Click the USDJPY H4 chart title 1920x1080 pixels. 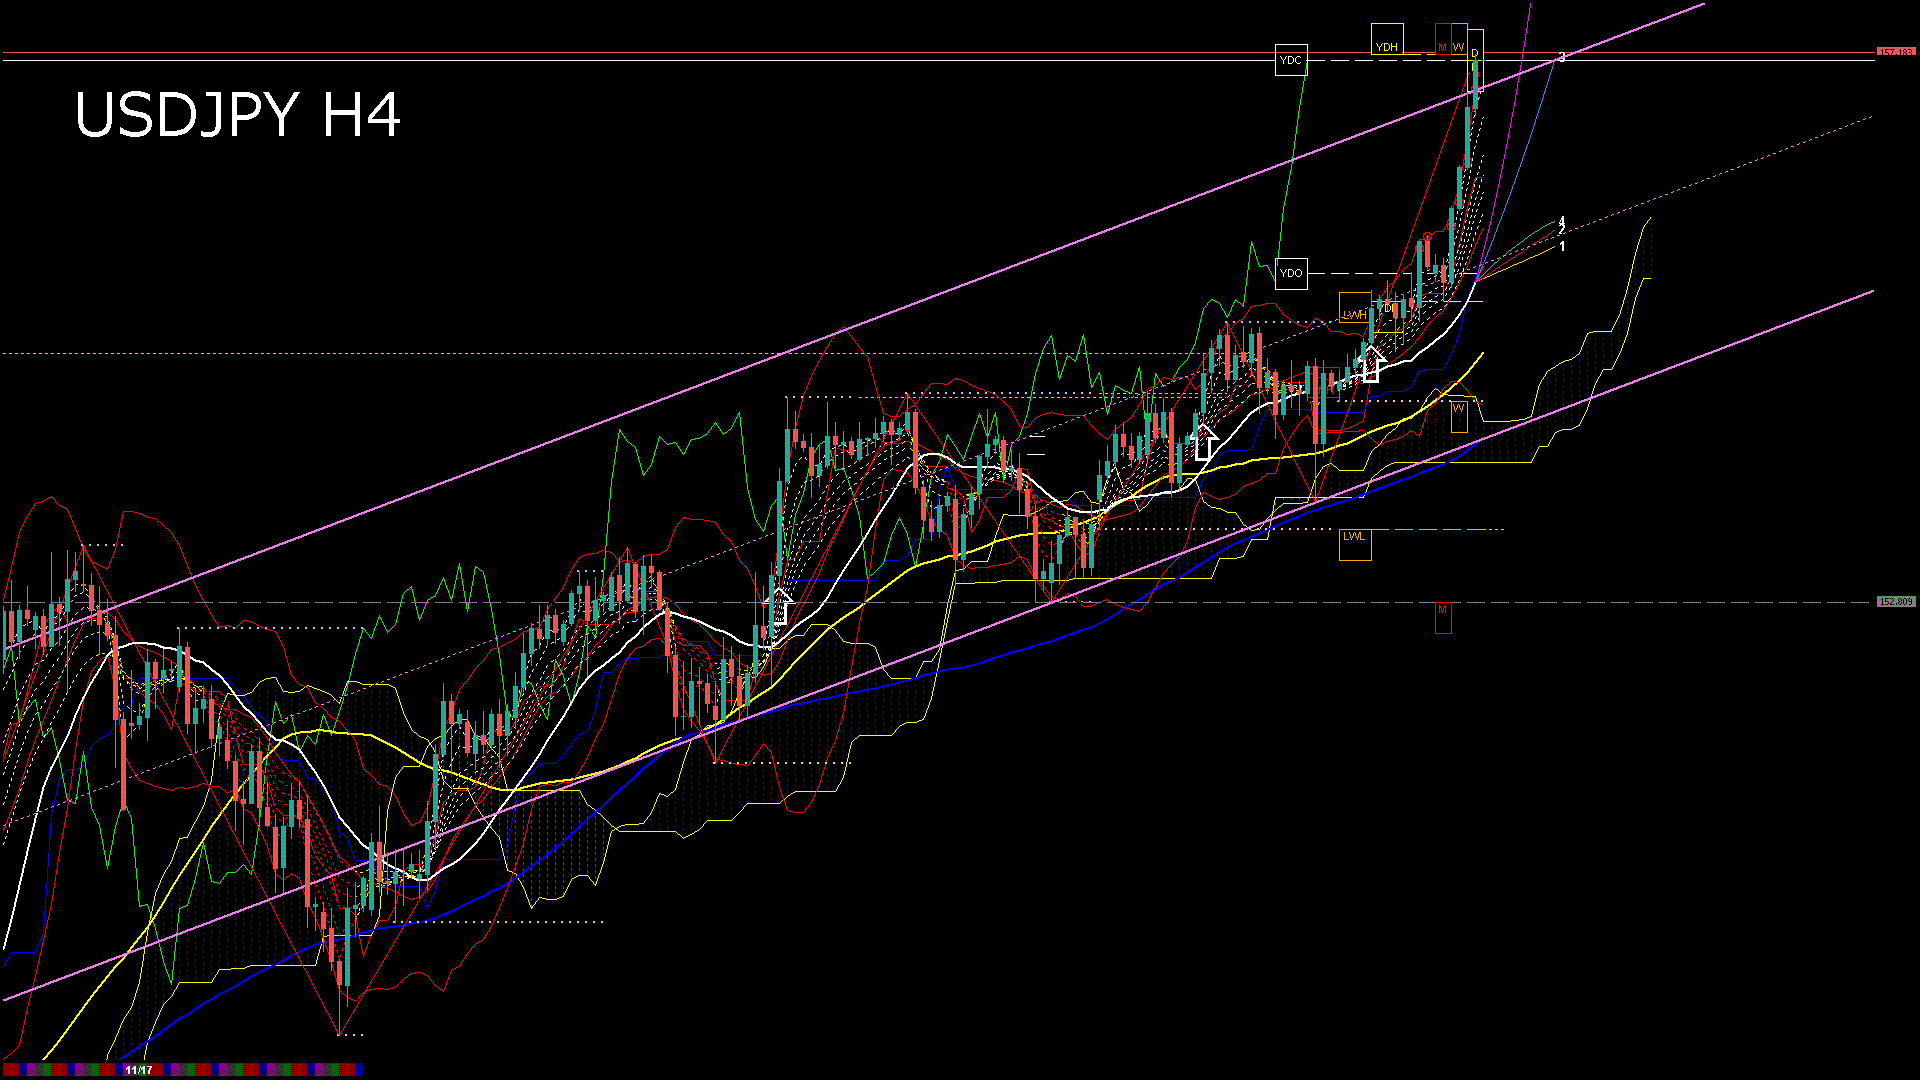coord(238,115)
